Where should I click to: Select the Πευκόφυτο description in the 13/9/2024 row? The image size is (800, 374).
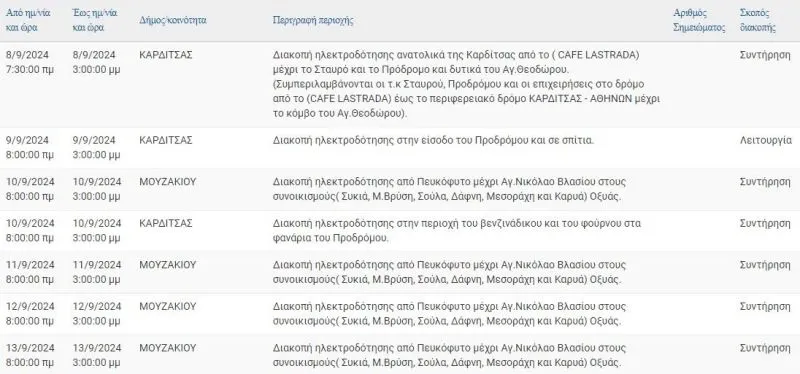[449, 355]
